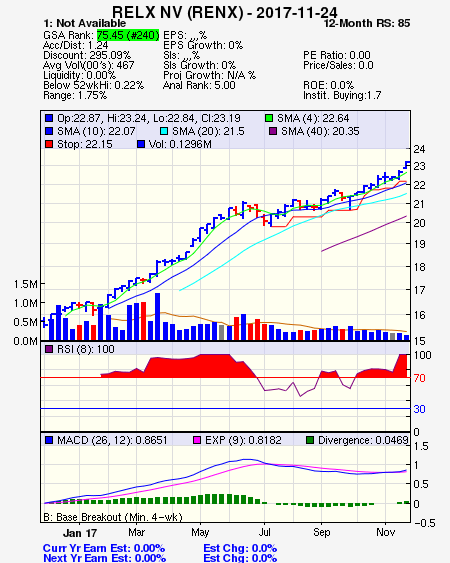Viewport: 450px width, 563px height.
Task: Click the Jul x-axis label
Action: point(264,532)
